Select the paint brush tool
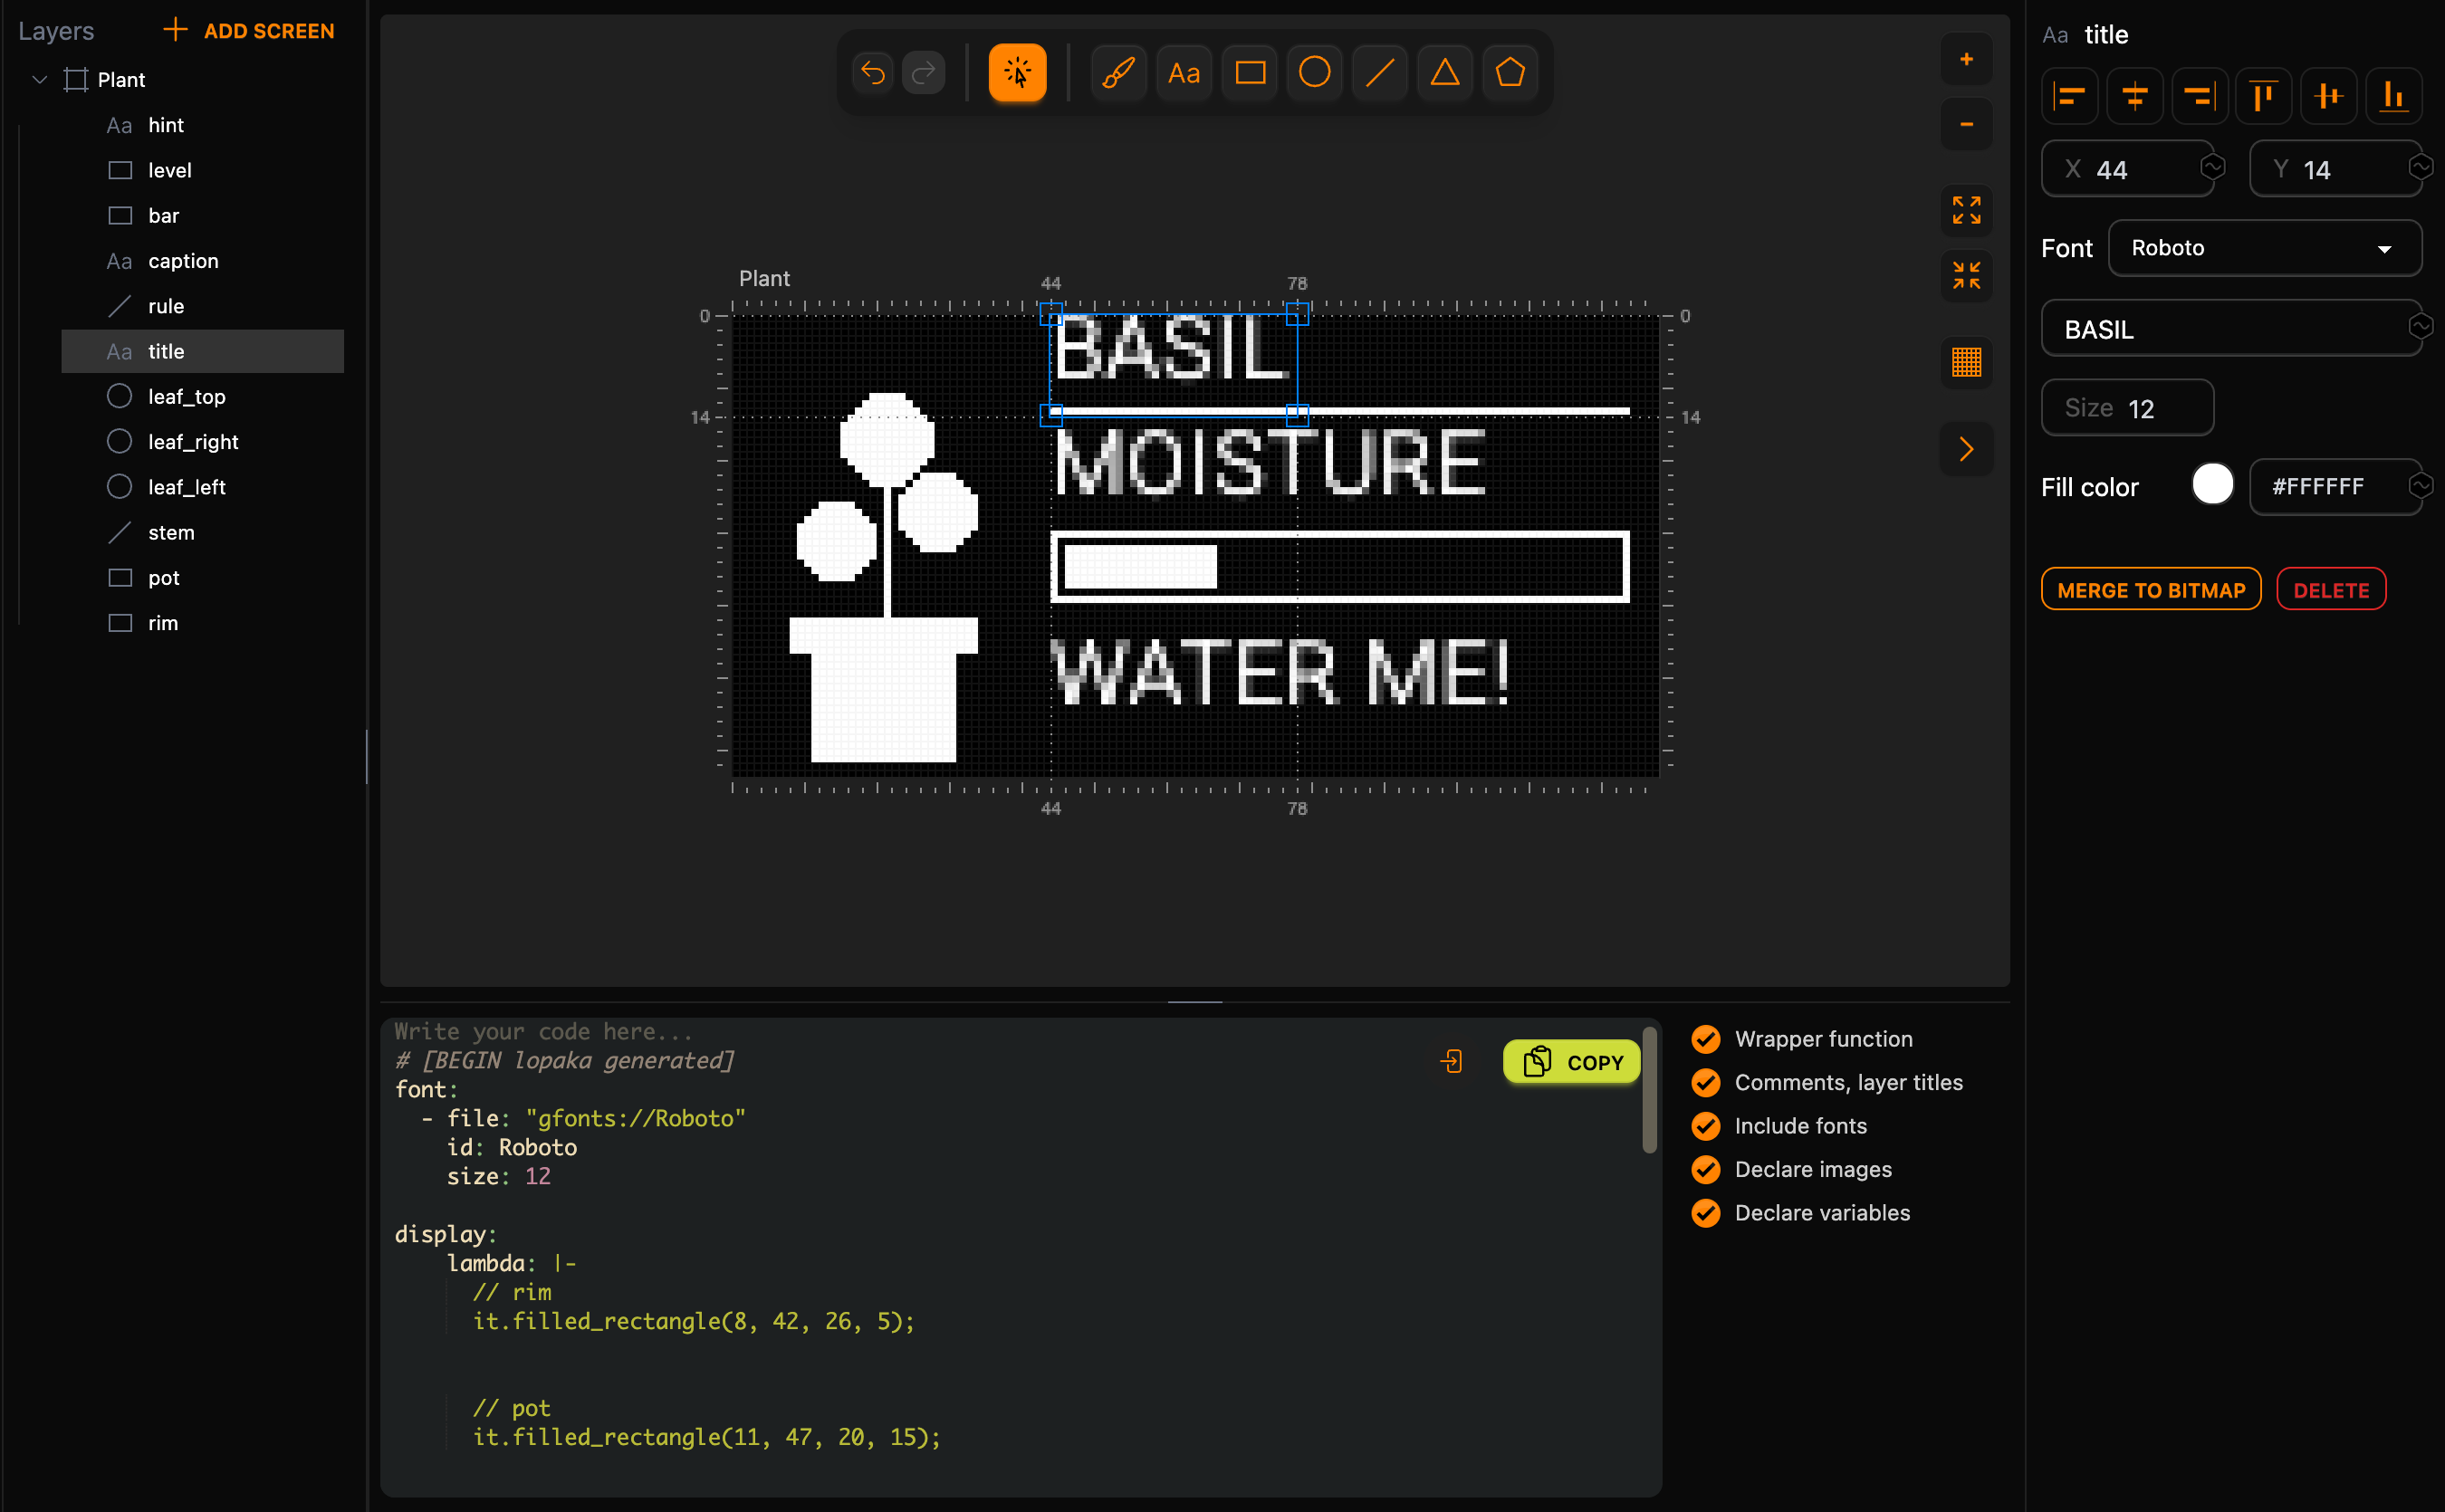Screen dimensions: 2445x1512 tap(1119, 73)
